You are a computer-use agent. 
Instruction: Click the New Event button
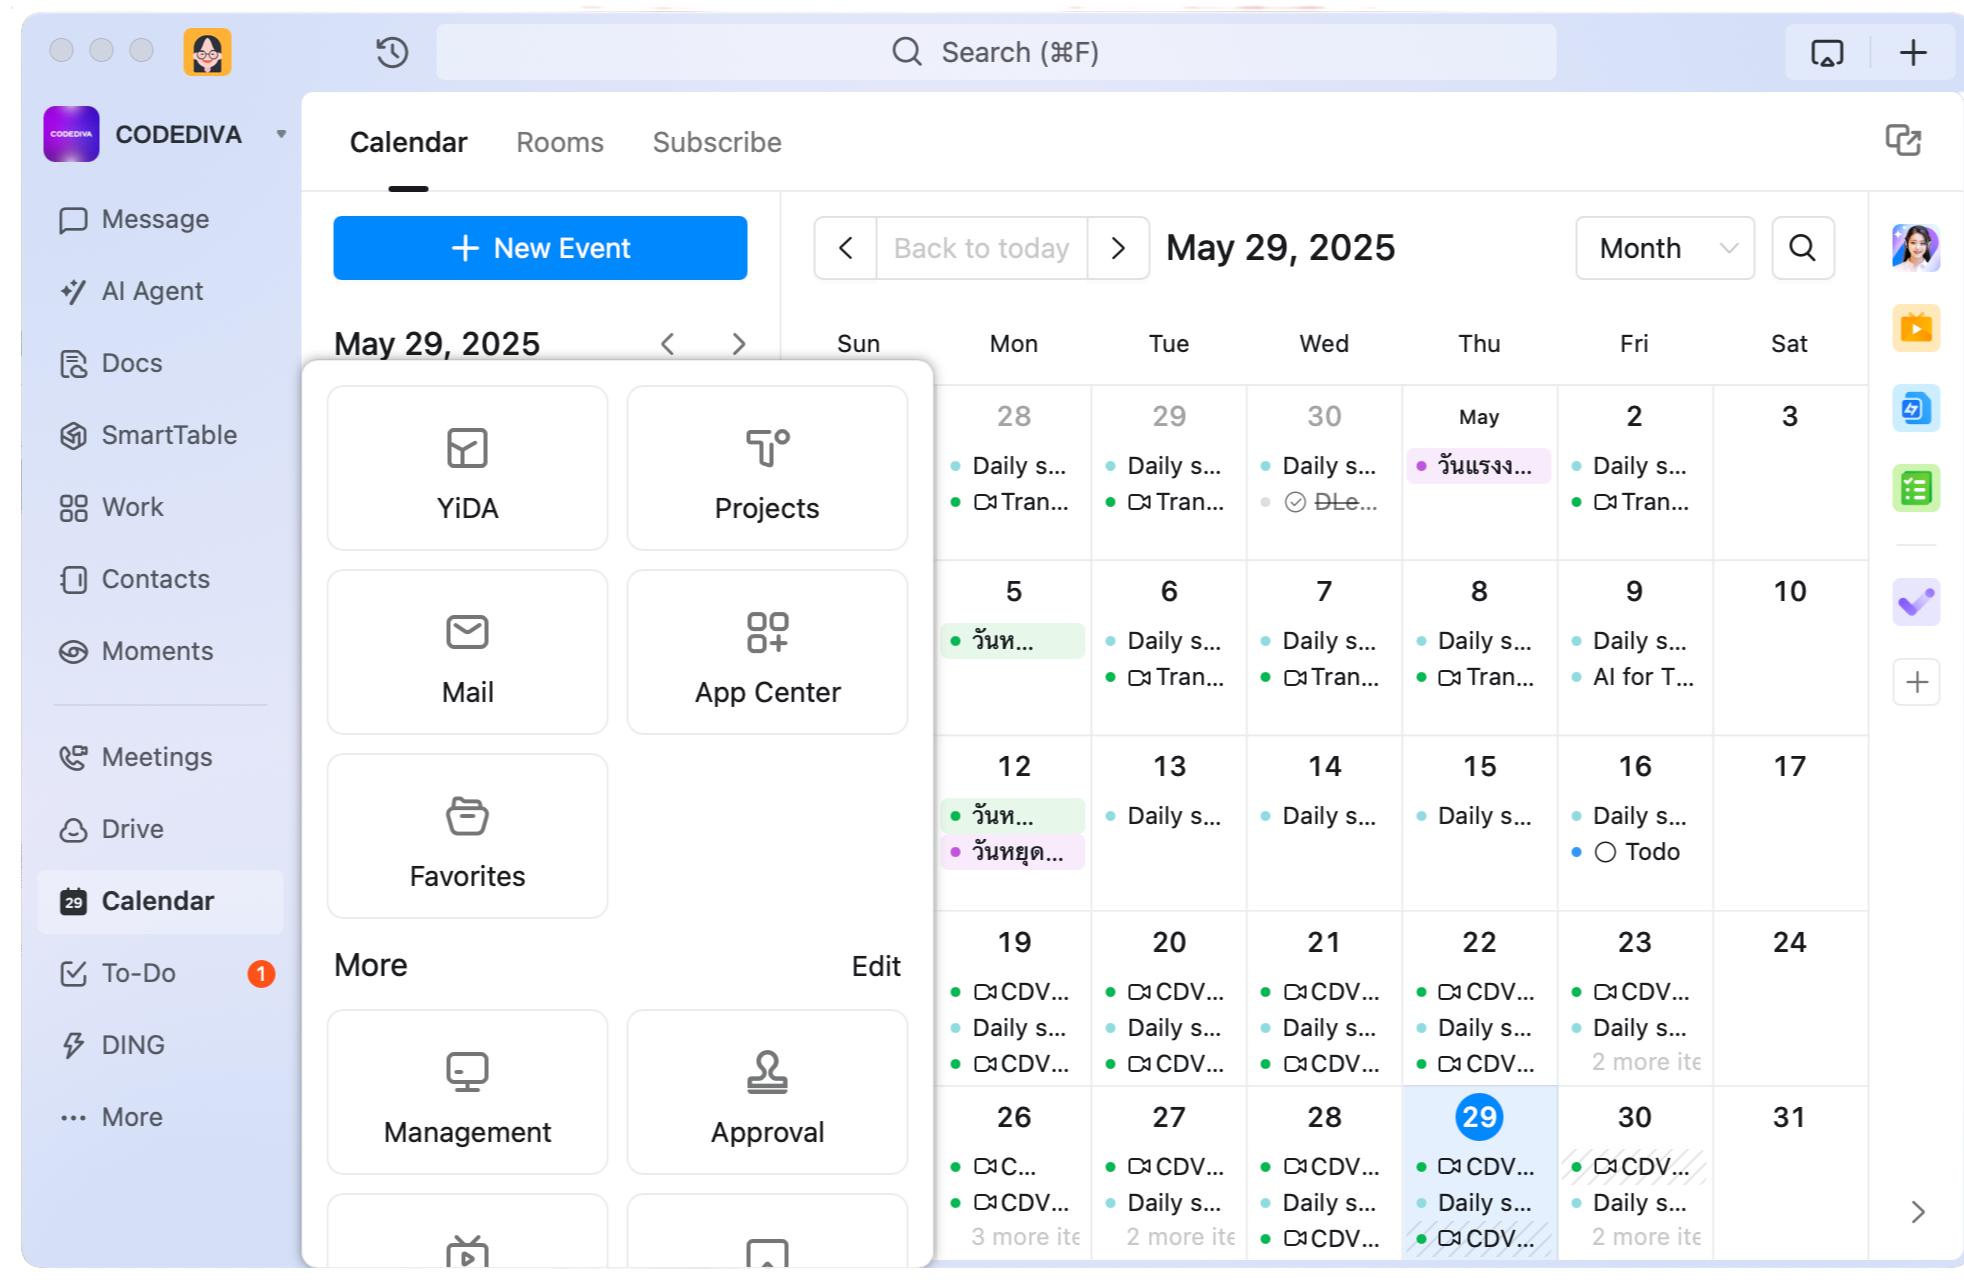[x=540, y=248]
